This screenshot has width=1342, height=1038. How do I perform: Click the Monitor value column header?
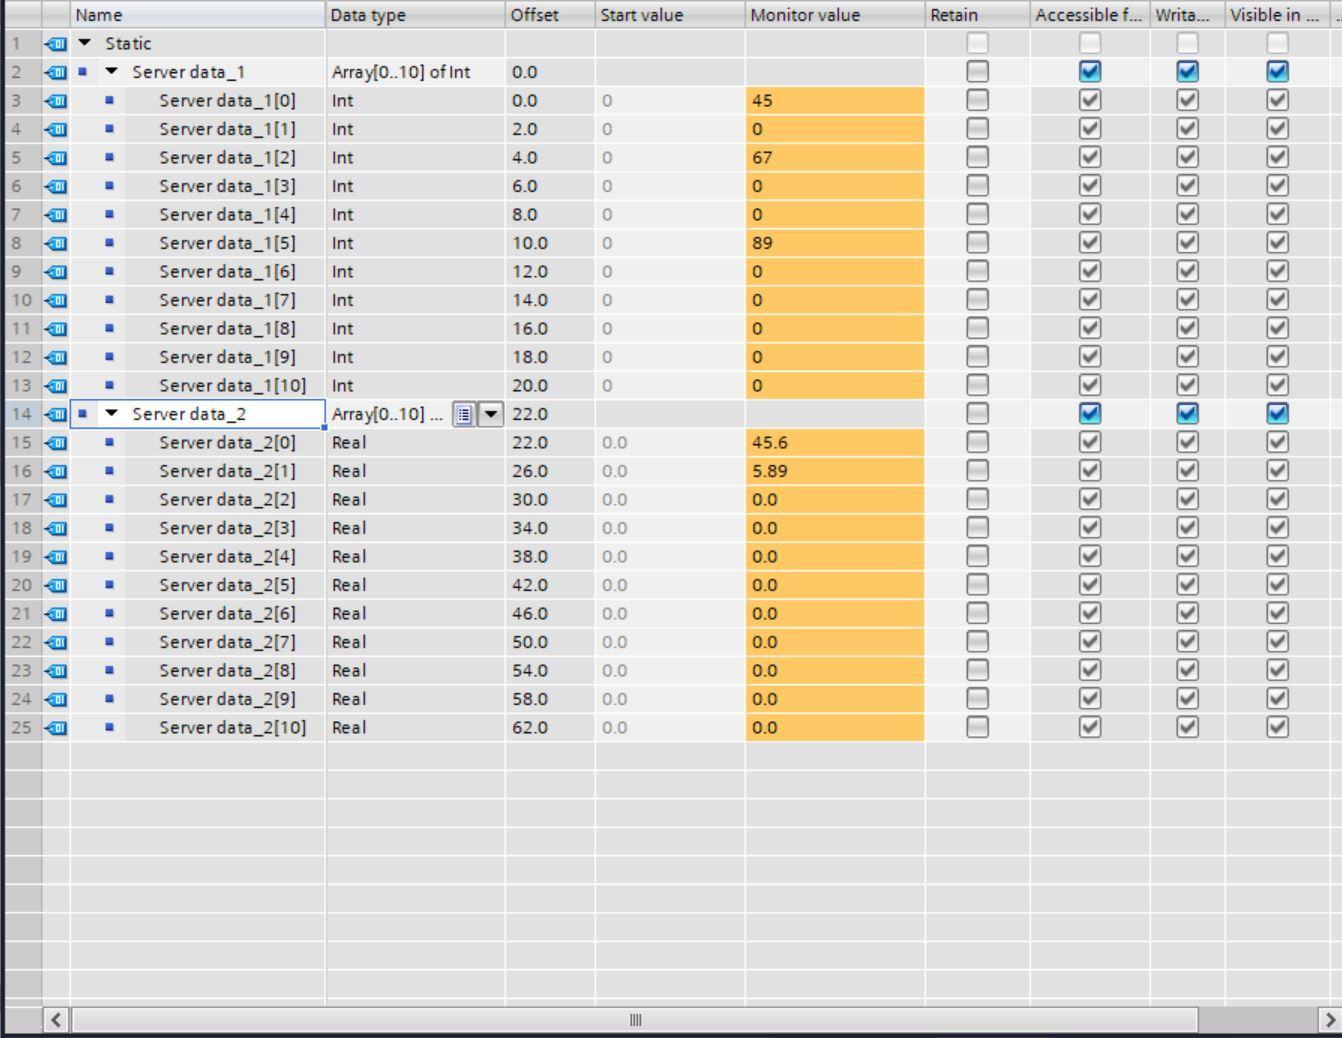tap(835, 15)
